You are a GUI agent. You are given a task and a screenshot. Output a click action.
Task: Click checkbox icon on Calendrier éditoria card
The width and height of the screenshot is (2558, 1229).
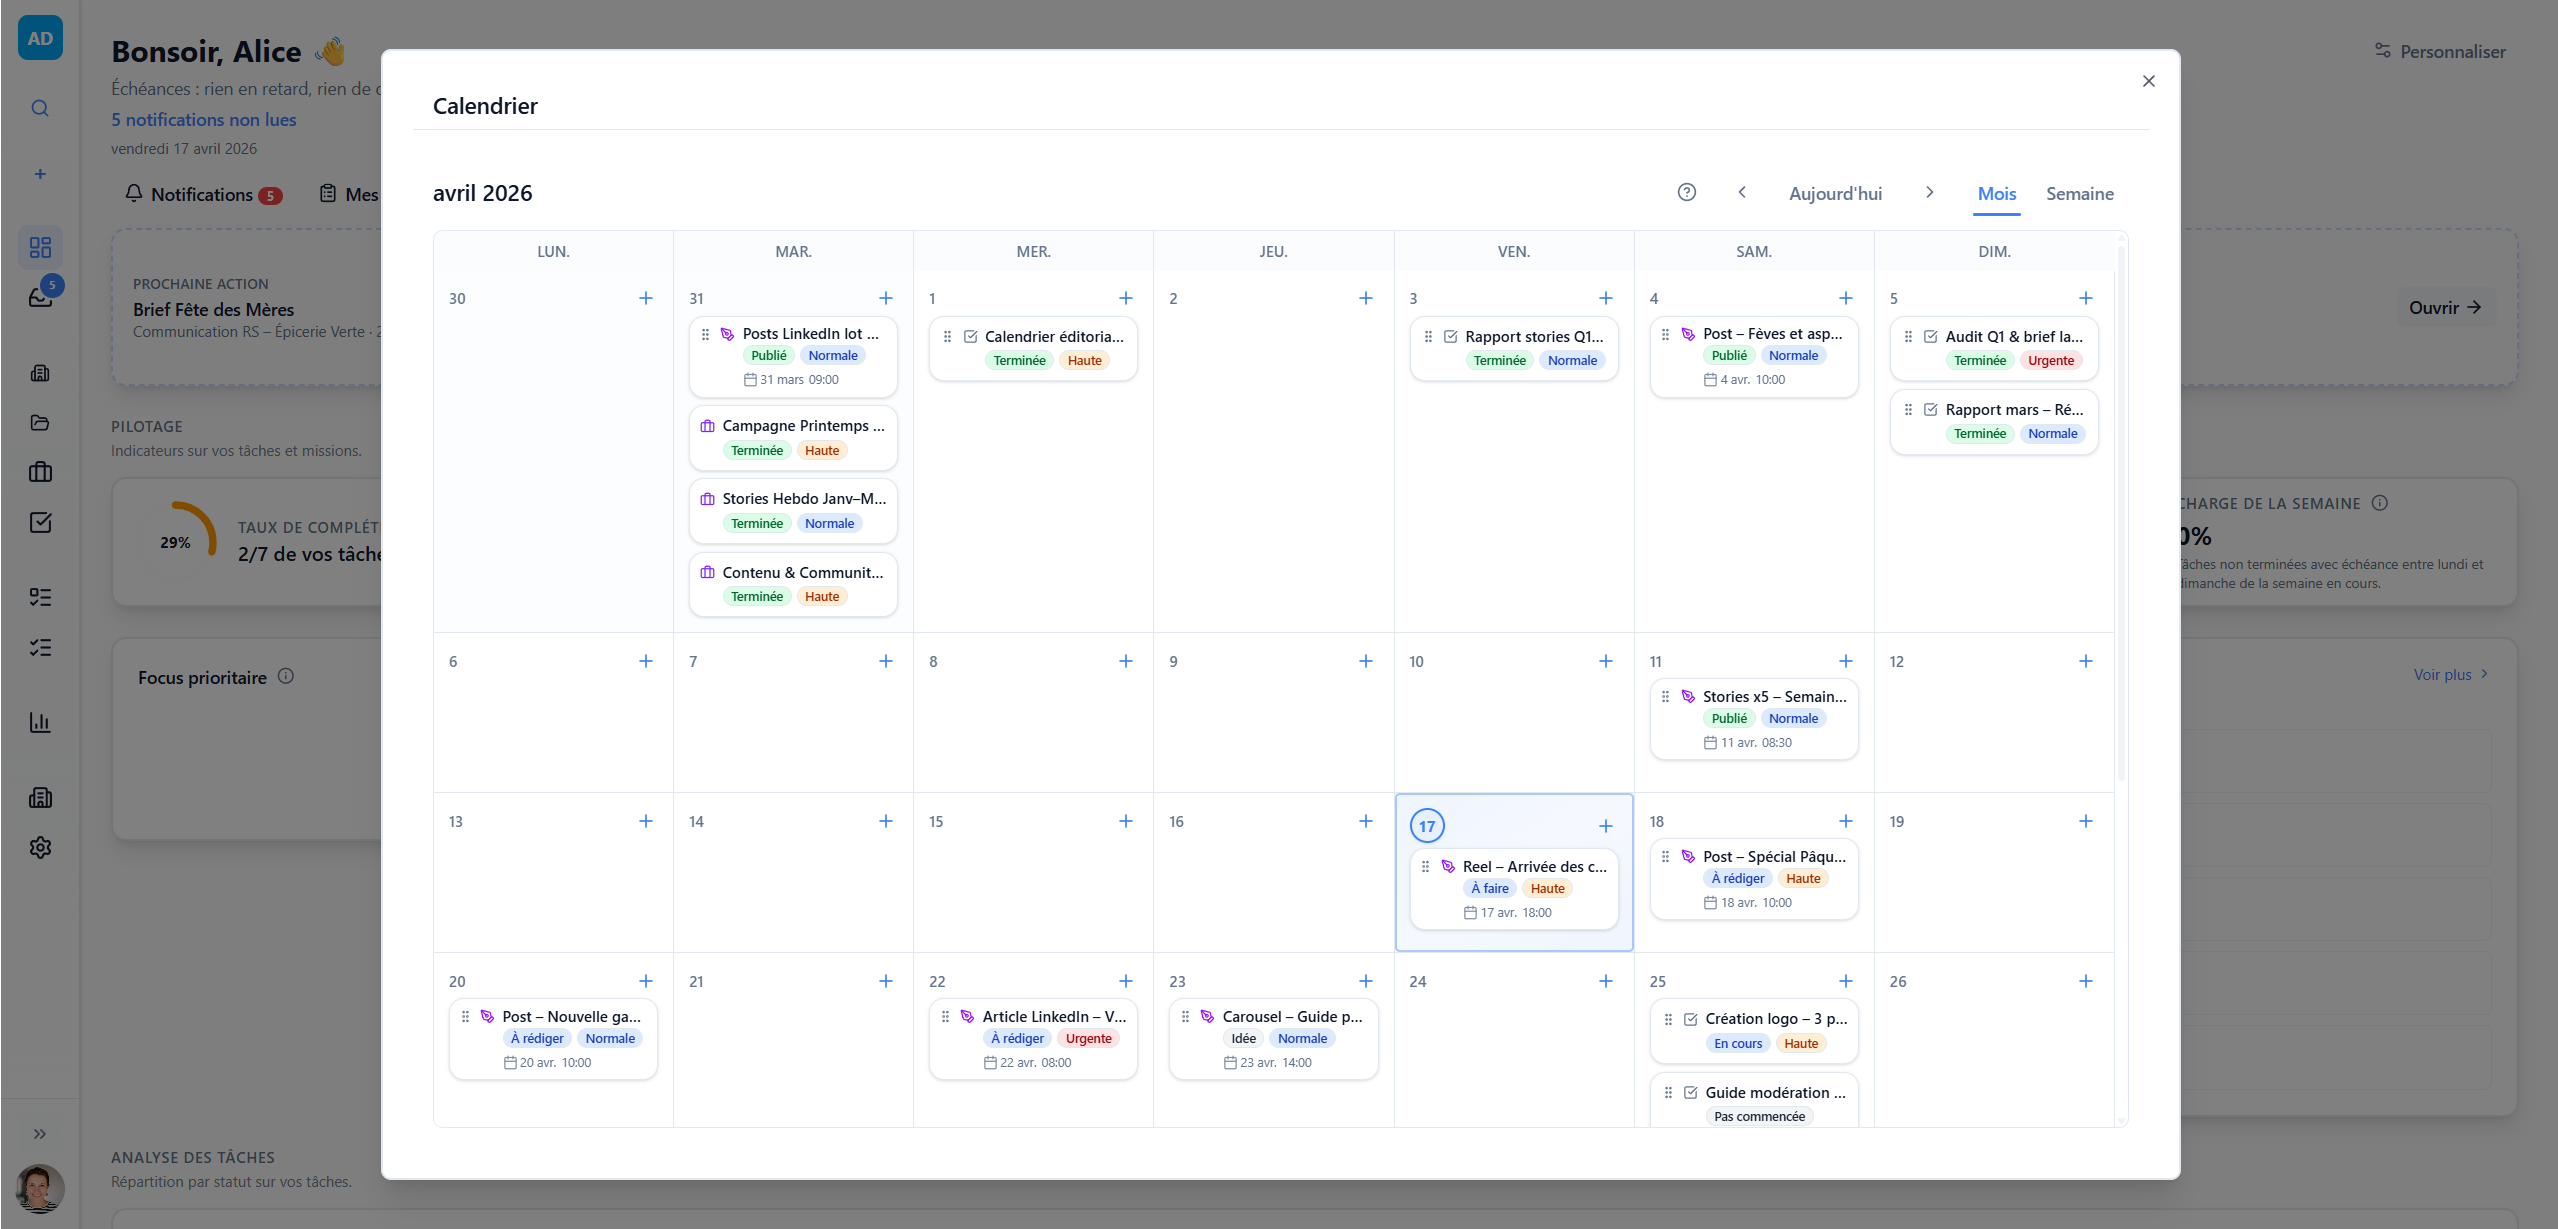(x=970, y=336)
